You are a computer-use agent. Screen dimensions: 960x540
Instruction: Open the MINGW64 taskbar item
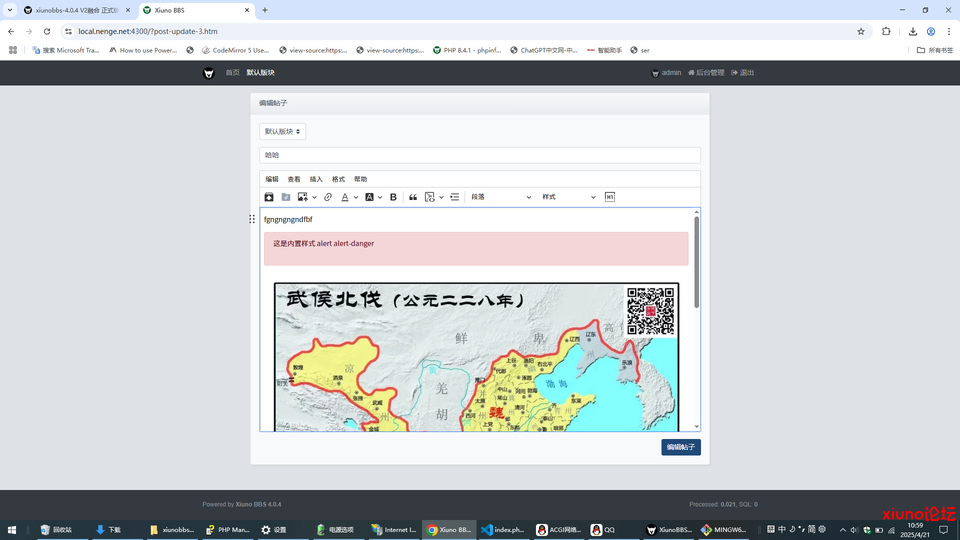pyautogui.click(x=724, y=530)
